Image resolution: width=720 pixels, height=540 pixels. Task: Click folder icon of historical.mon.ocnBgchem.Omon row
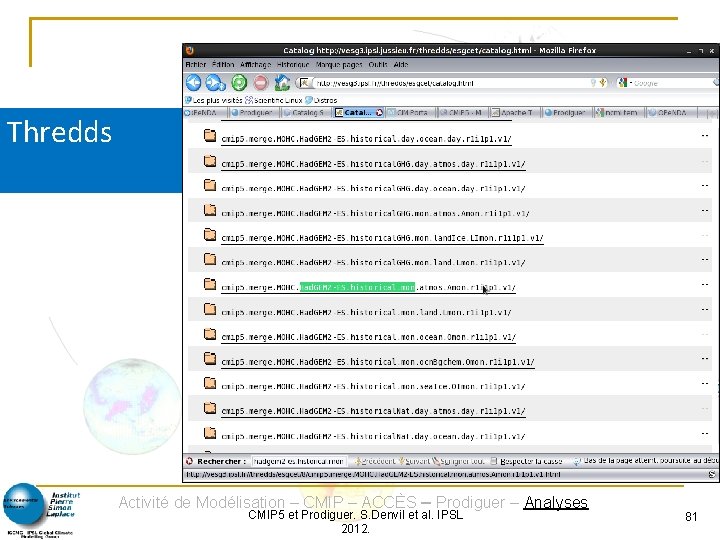pos(210,359)
